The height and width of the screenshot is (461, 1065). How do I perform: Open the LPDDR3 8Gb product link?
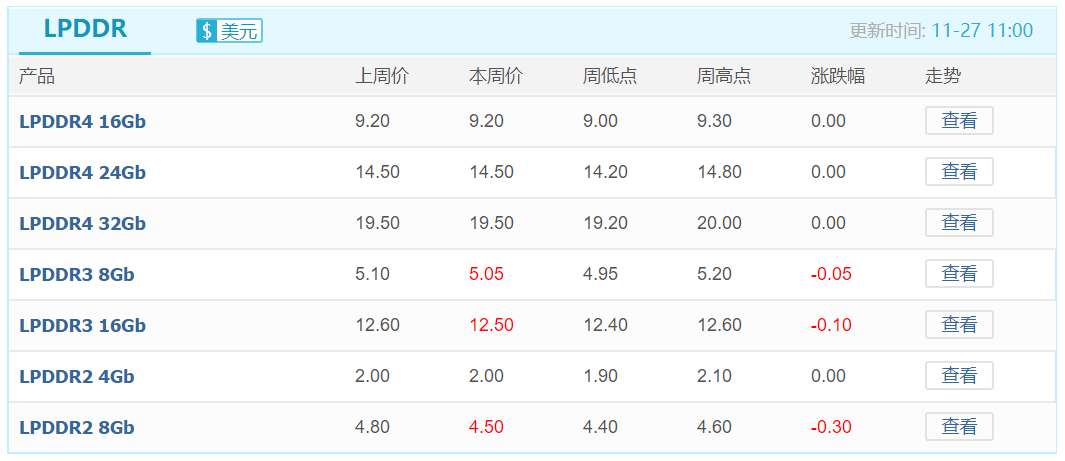click(77, 274)
